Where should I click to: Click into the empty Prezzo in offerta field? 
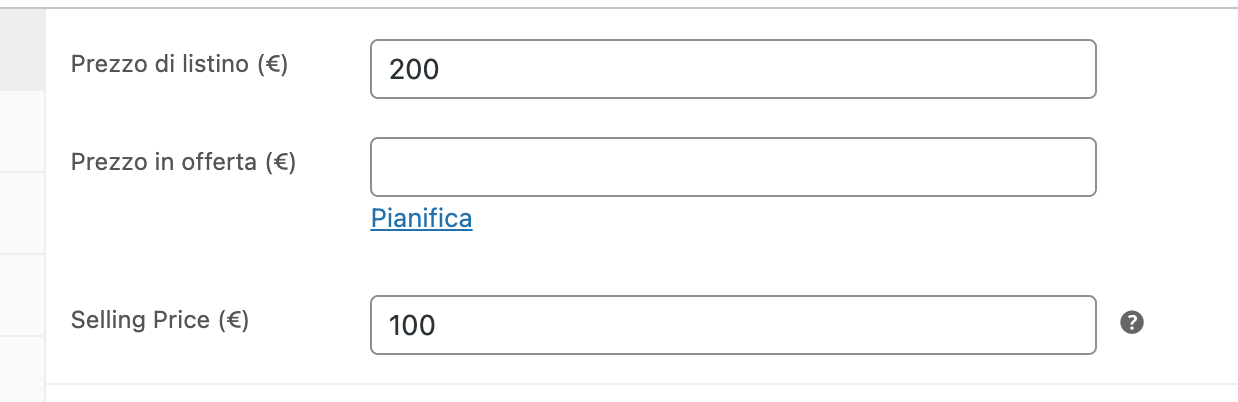tap(733, 167)
